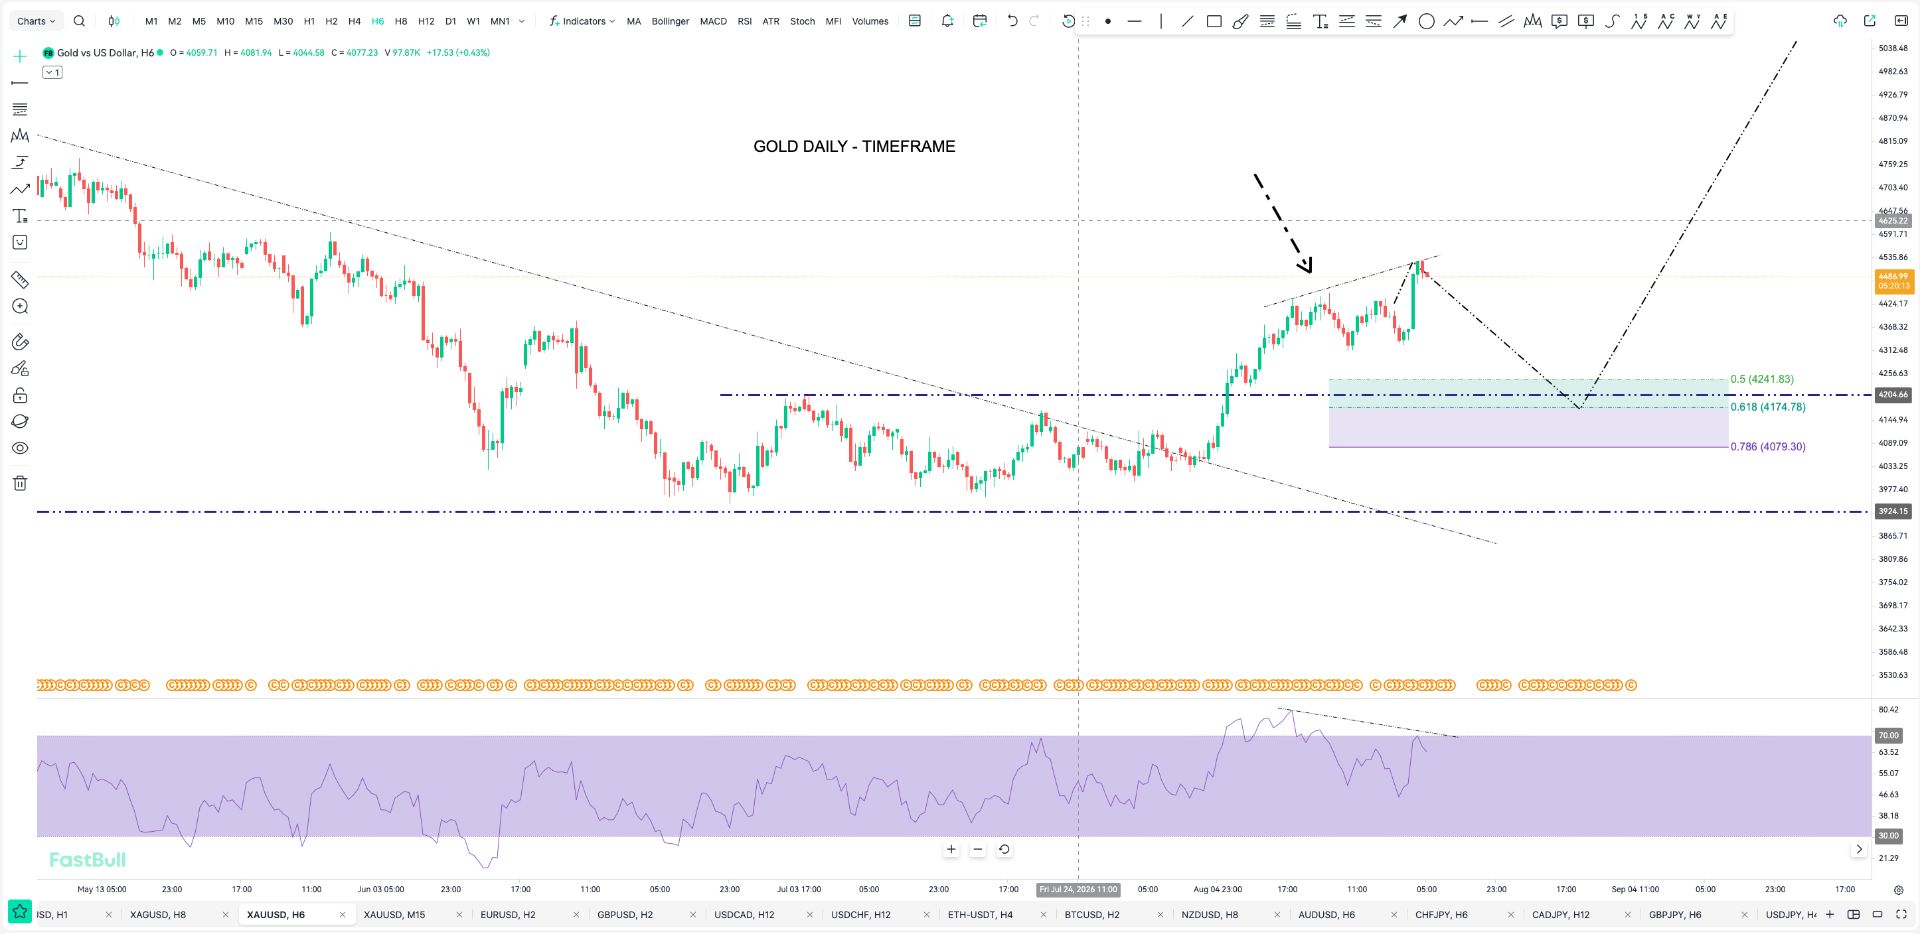Open the symbol search magnifier

pos(79,21)
